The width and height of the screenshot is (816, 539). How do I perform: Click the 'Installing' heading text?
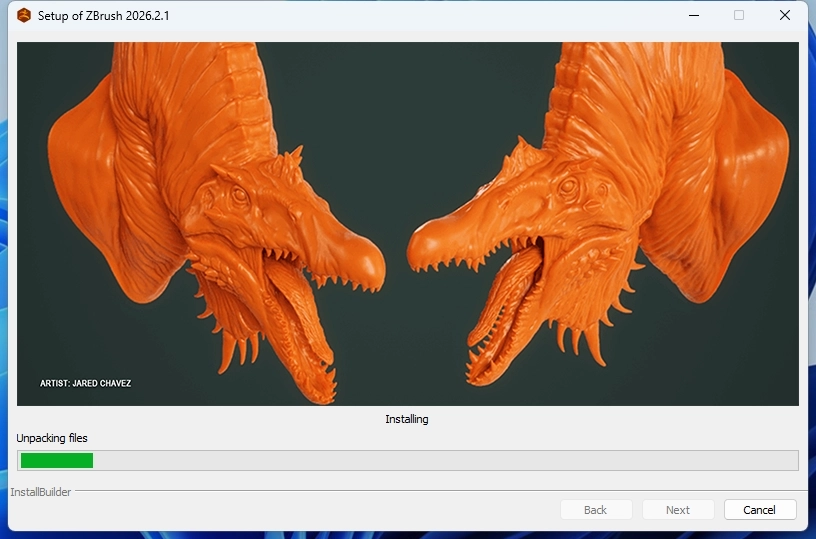[x=407, y=419]
